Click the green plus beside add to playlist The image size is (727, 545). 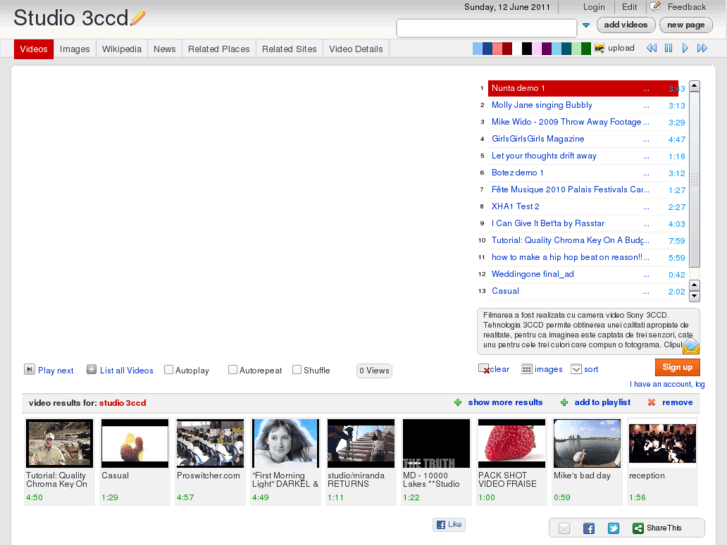pos(564,403)
